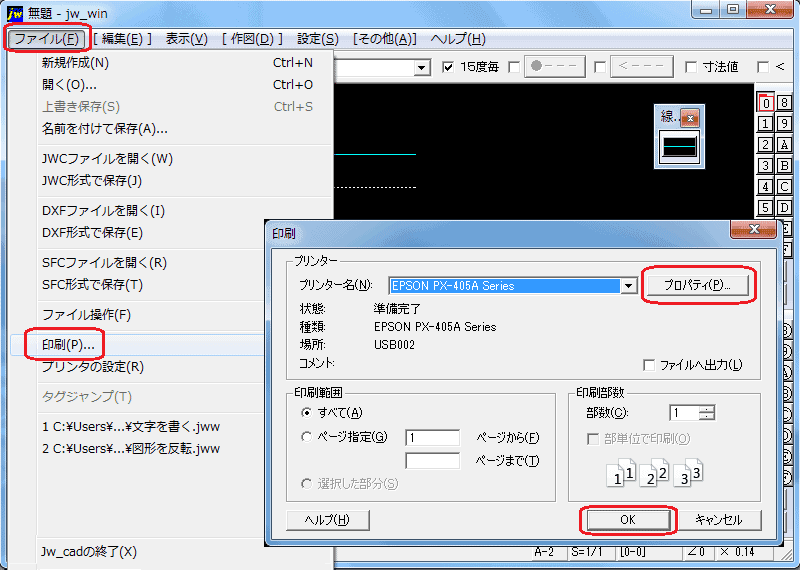
Task: Increase 部数 with the spinner up arrow
Action: (707, 408)
